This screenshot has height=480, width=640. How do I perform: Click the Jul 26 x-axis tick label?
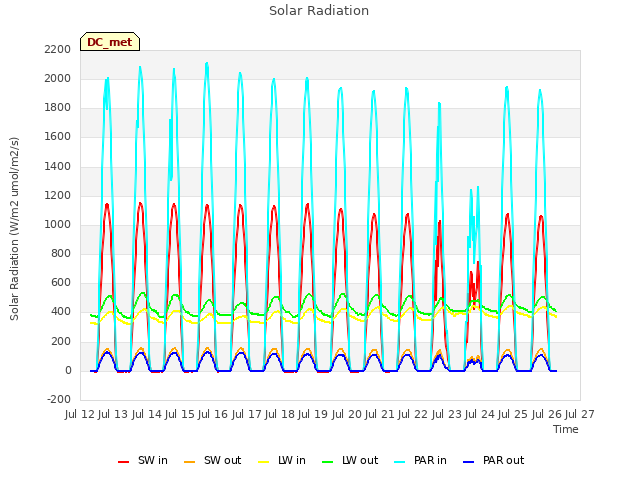pos(547,414)
